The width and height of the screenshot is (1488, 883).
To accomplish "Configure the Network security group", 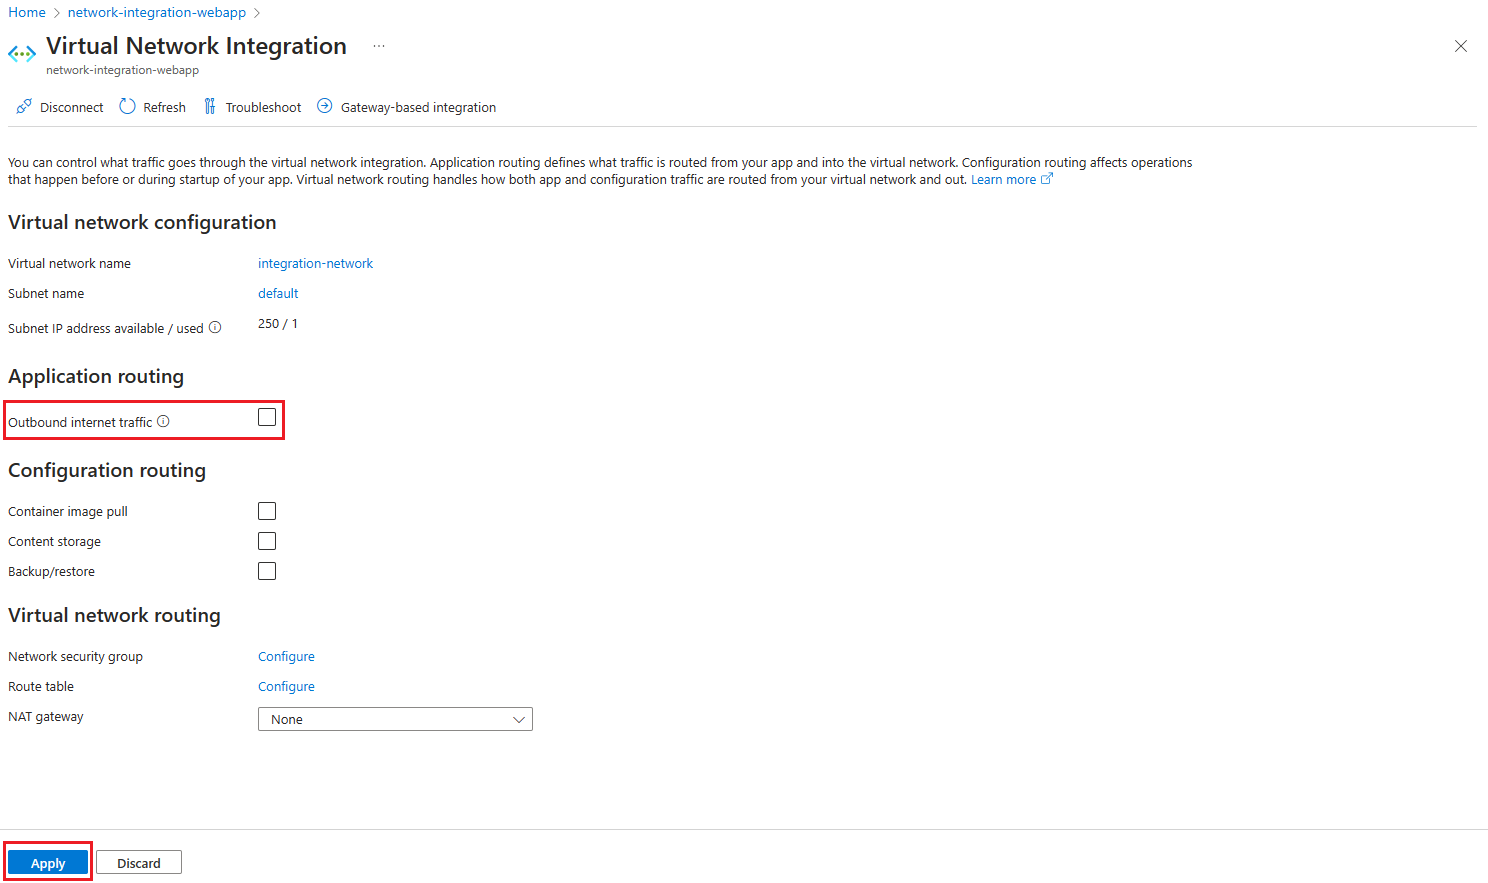I will tap(286, 655).
